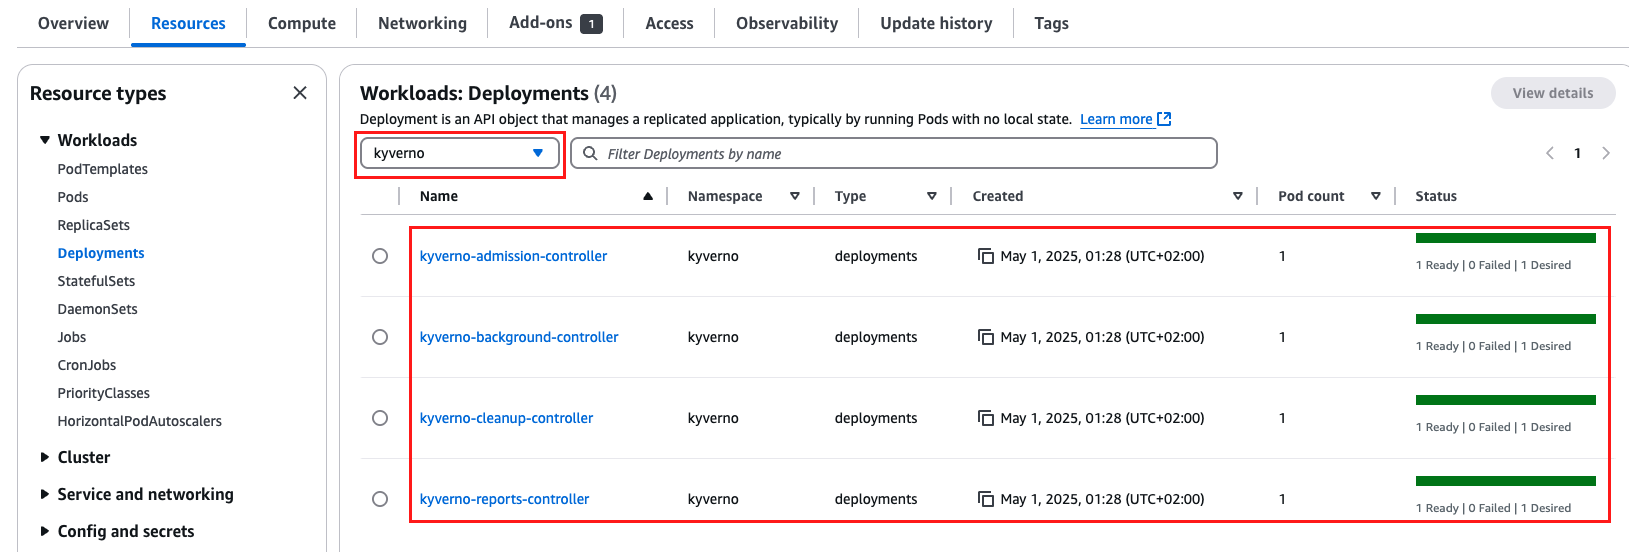This screenshot has width=1629, height=552.
Task: Click the Status column header
Action: point(1436,196)
